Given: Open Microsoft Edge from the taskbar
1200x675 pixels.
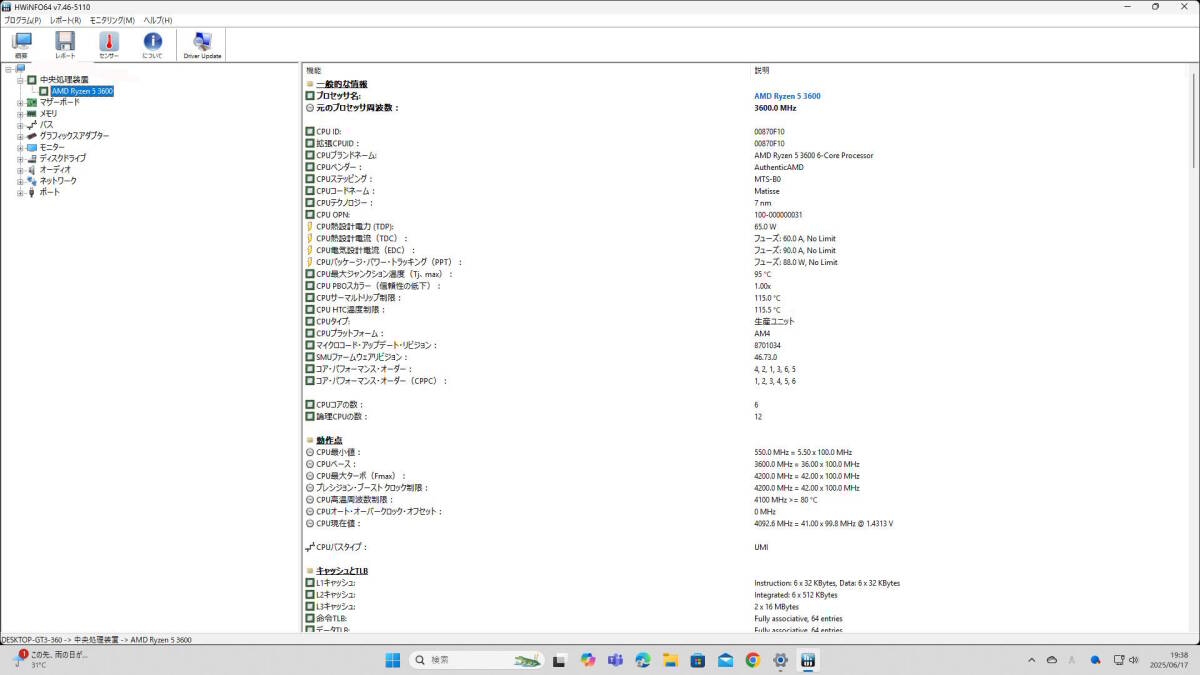Looking at the screenshot, I should coord(643,660).
